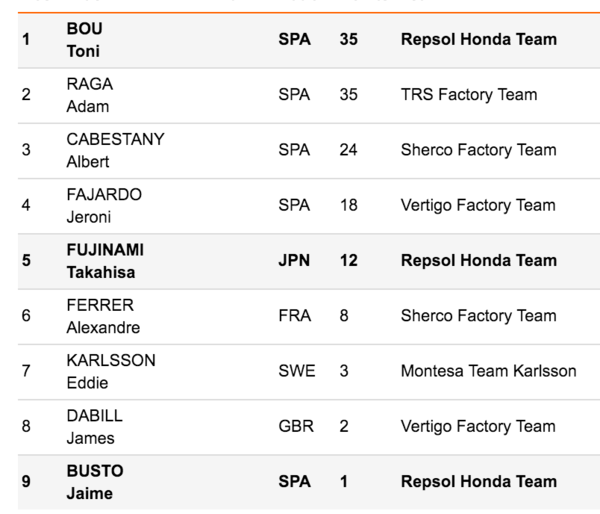Select SWE nationality cell
Viewport: 600px width, 514px height.
tap(297, 371)
